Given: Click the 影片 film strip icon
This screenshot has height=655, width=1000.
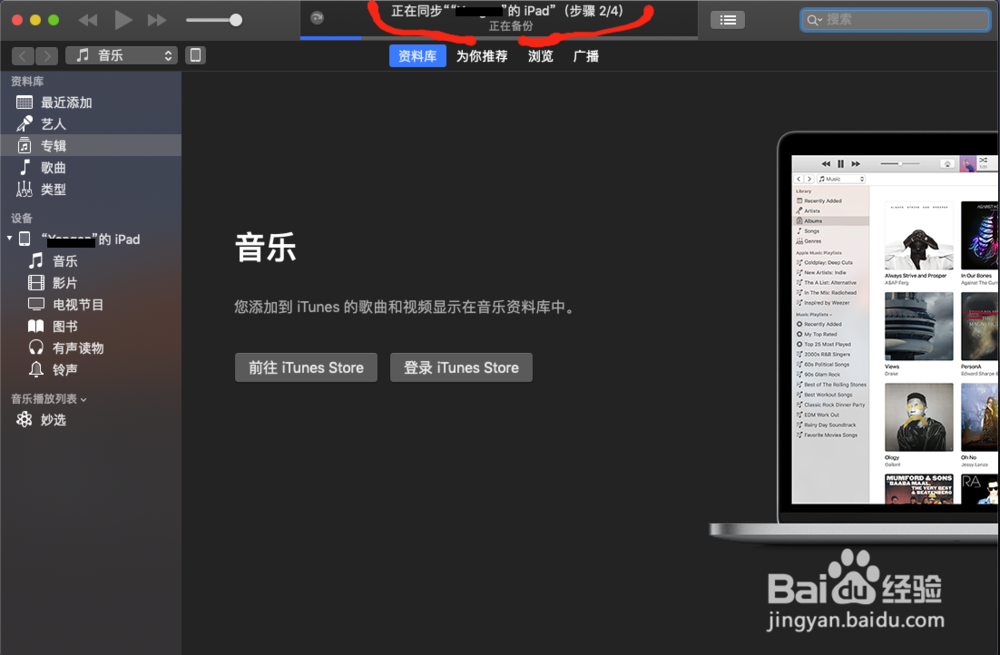Looking at the screenshot, I should [x=36, y=283].
